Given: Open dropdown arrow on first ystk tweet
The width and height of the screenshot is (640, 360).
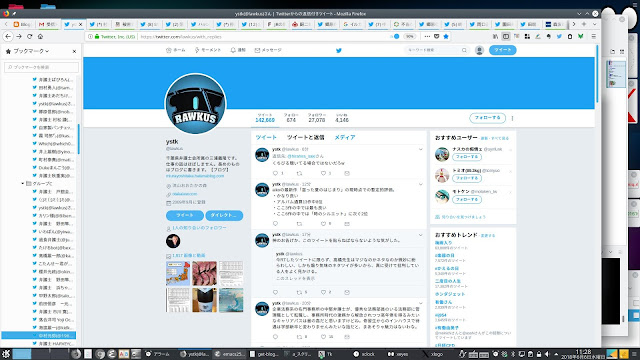Looking at the screenshot, I should pyautogui.click(x=420, y=149).
